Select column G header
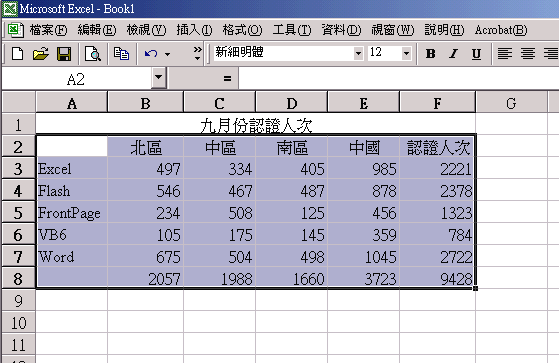This screenshot has height=363, width=559. click(511, 103)
